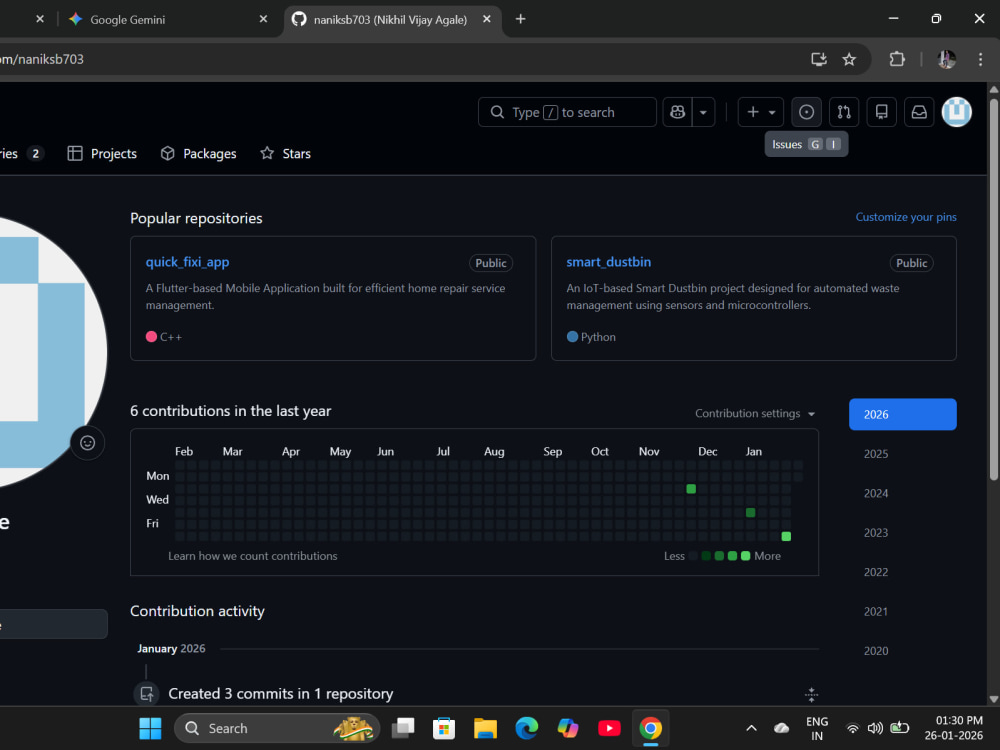Open the OneDrive cloud tray icon

coord(781,728)
